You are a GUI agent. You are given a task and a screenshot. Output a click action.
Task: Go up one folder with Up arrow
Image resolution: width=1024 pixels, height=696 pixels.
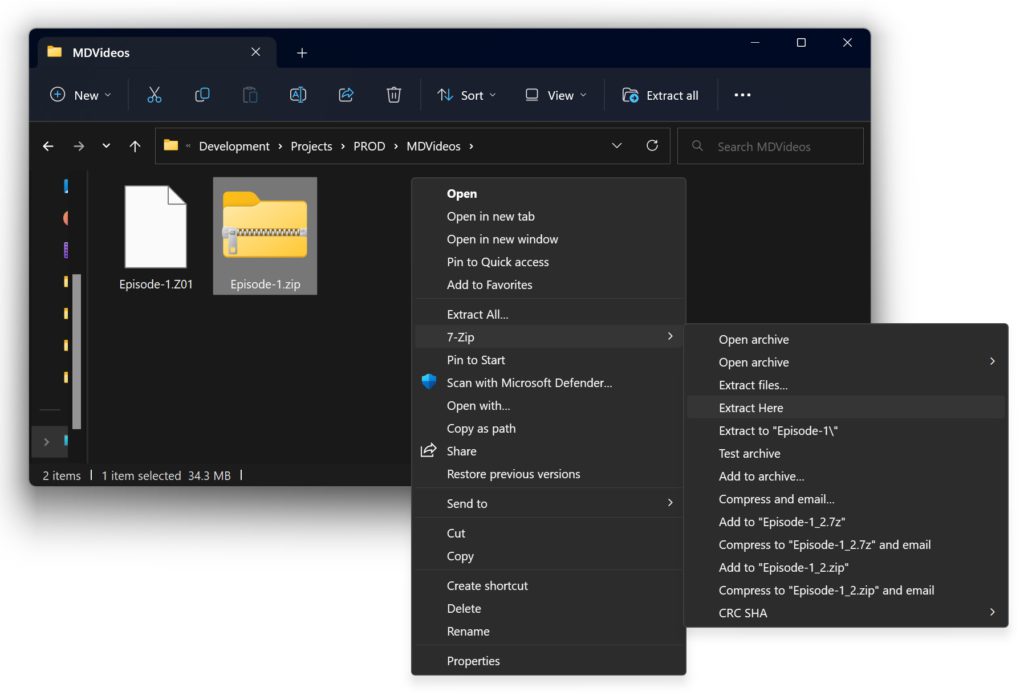(x=135, y=146)
